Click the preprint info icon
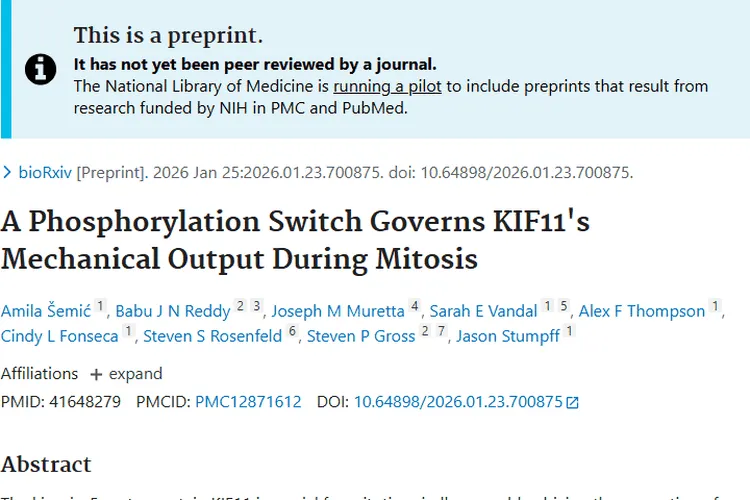 click(40, 69)
